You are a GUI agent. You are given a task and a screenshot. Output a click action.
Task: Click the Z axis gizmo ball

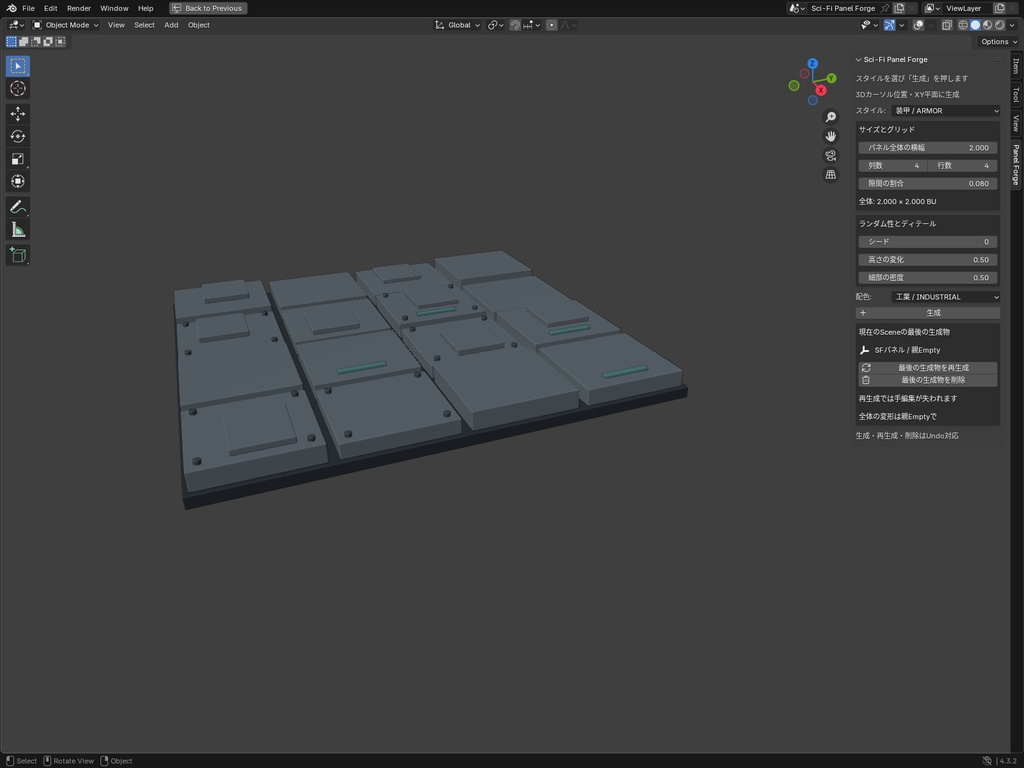click(x=812, y=63)
